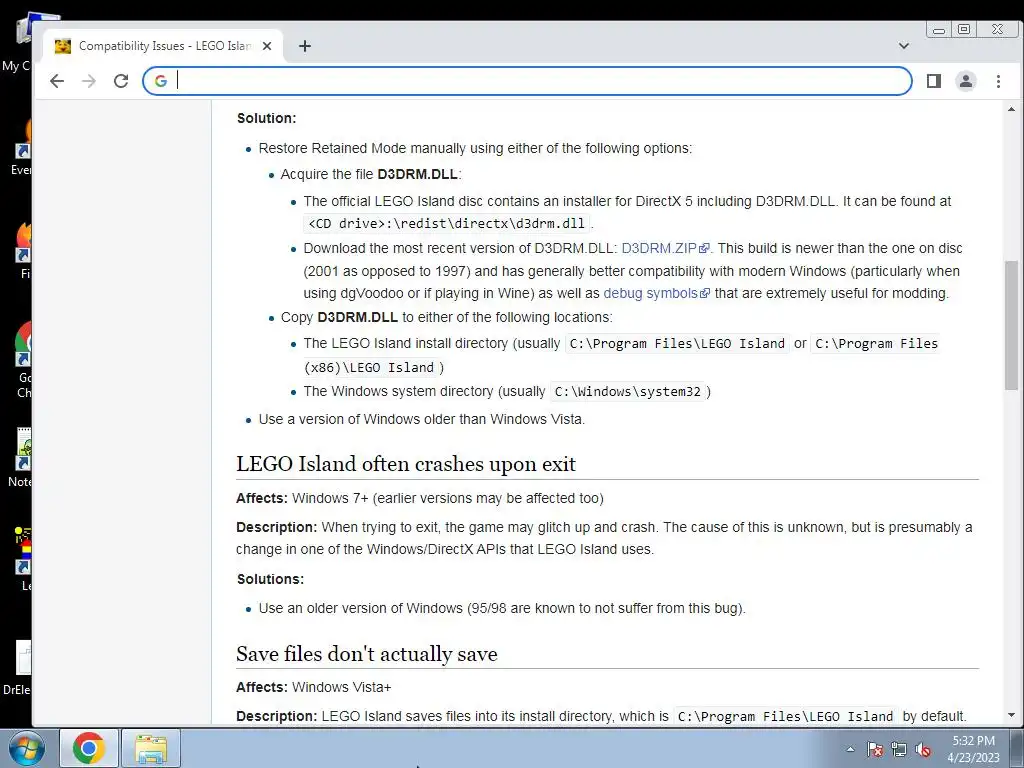The image size is (1024, 768).
Task: Click the bold 'Solutions:' label
Action: pyautogui.click(x=270, y=579)
